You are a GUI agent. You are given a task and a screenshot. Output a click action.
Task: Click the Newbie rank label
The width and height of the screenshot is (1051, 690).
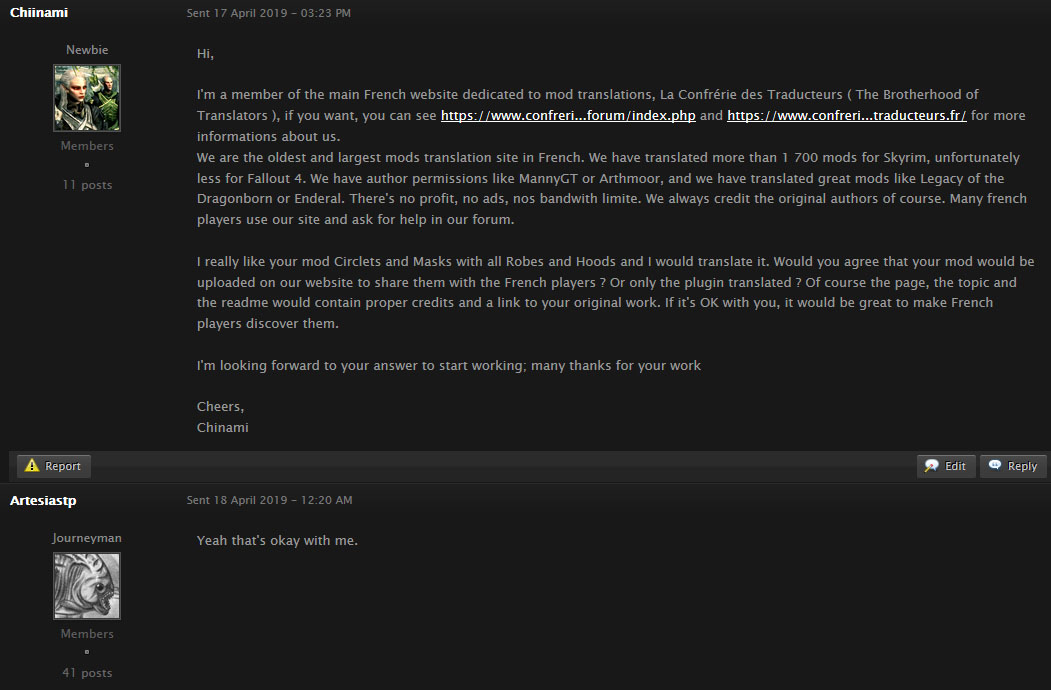pos(87,50)
